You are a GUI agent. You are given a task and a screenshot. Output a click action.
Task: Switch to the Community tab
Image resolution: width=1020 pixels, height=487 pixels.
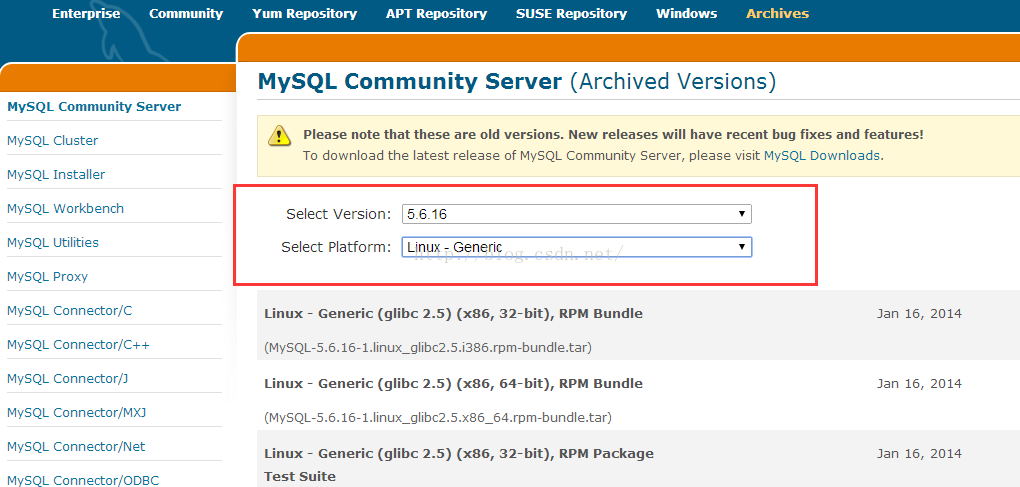pyautogui.click(x=186, y=14)
